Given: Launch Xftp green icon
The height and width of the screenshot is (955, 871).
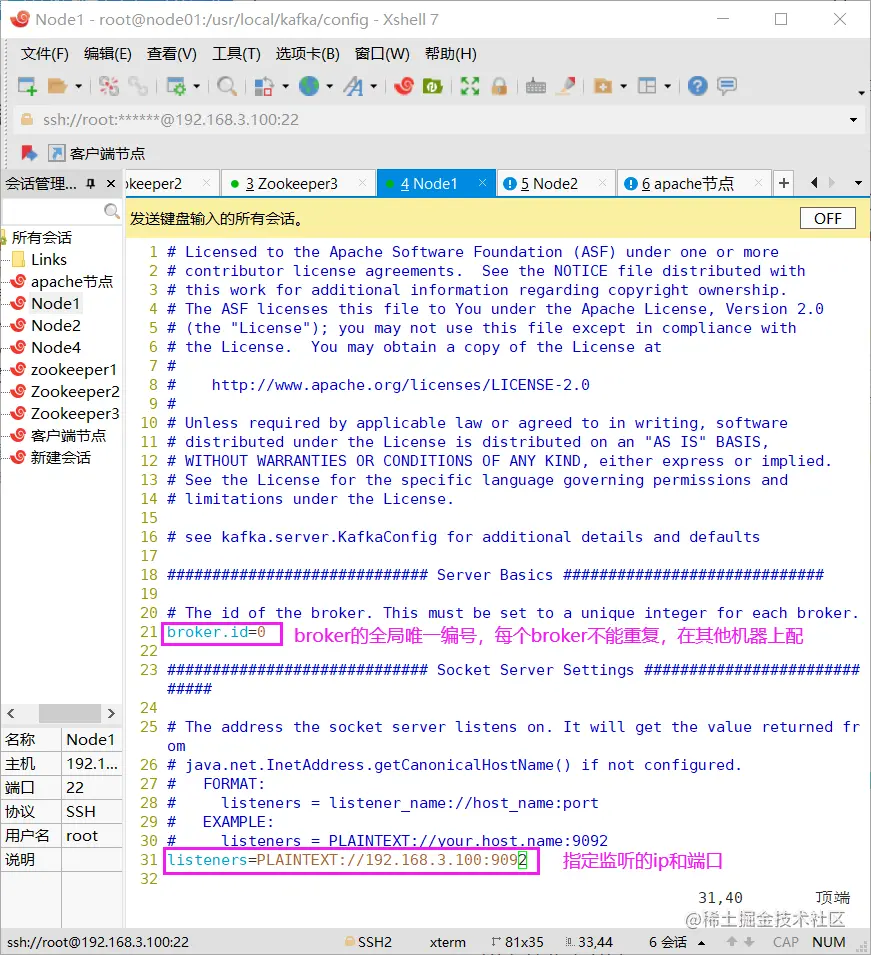Looking at the screenshot, I should point(432,86).
